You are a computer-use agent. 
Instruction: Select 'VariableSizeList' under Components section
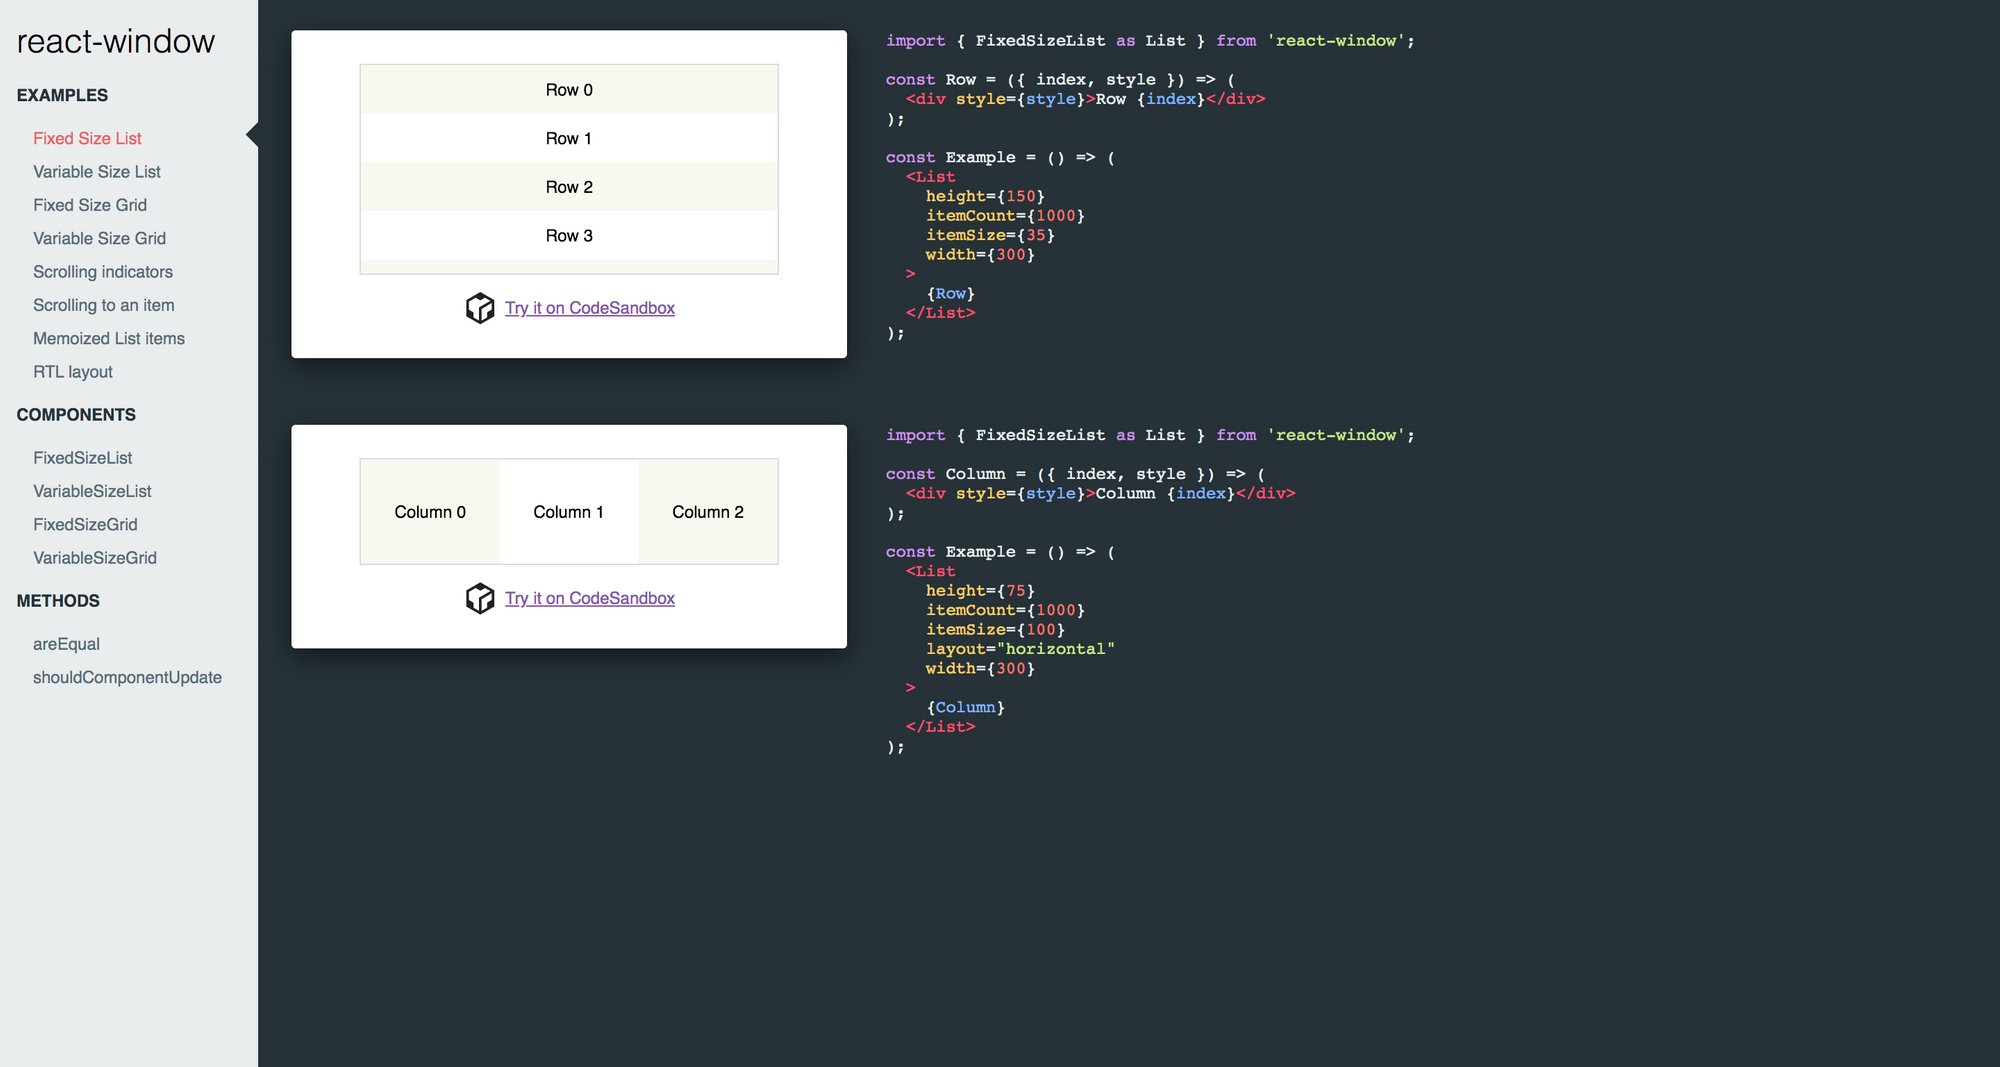coord(92,491)
